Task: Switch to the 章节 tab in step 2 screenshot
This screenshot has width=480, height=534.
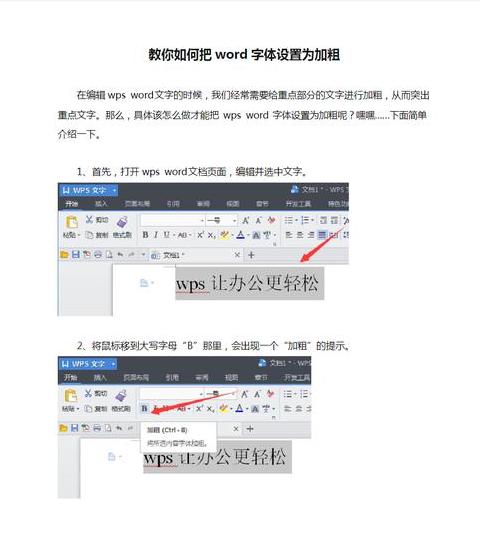Action: pyautogui.click(x=261, y=377)
